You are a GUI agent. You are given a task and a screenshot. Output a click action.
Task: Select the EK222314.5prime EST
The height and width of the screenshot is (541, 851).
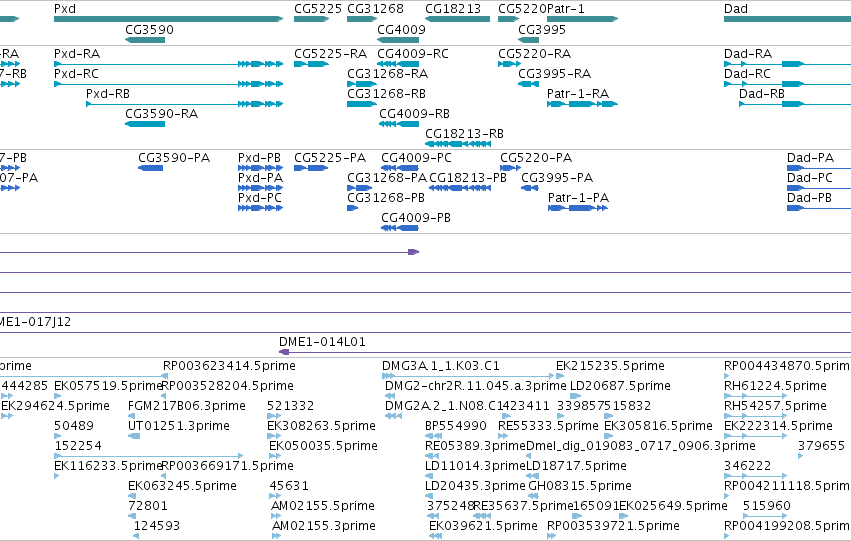(755, 436)
